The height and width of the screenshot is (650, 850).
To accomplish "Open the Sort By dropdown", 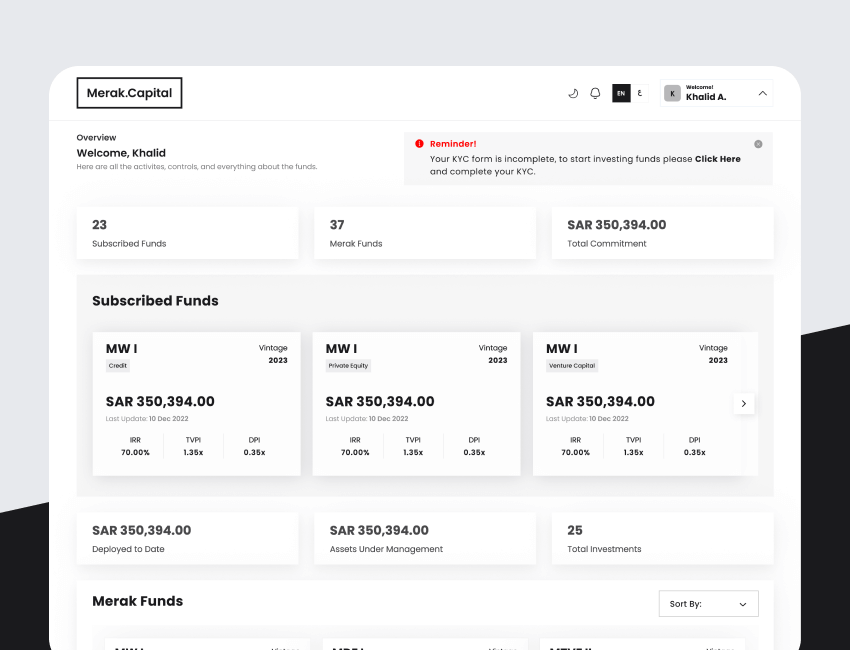I will [x=709, y=604].
